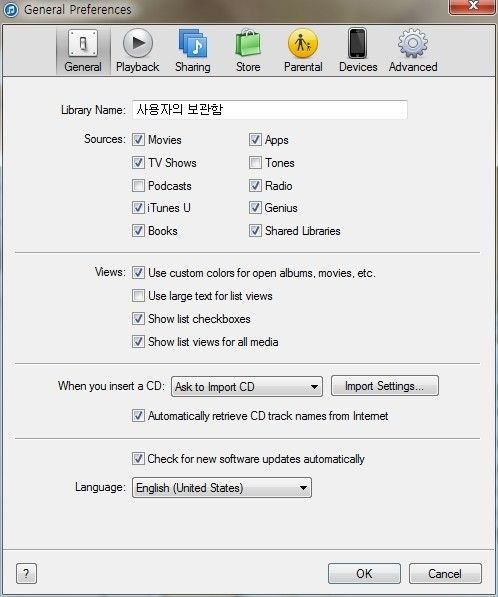Image resolution: width=498 pixels, height=597 pixels.
Task: Open the Playback preferences pane
Action: [x=137, y=50]
